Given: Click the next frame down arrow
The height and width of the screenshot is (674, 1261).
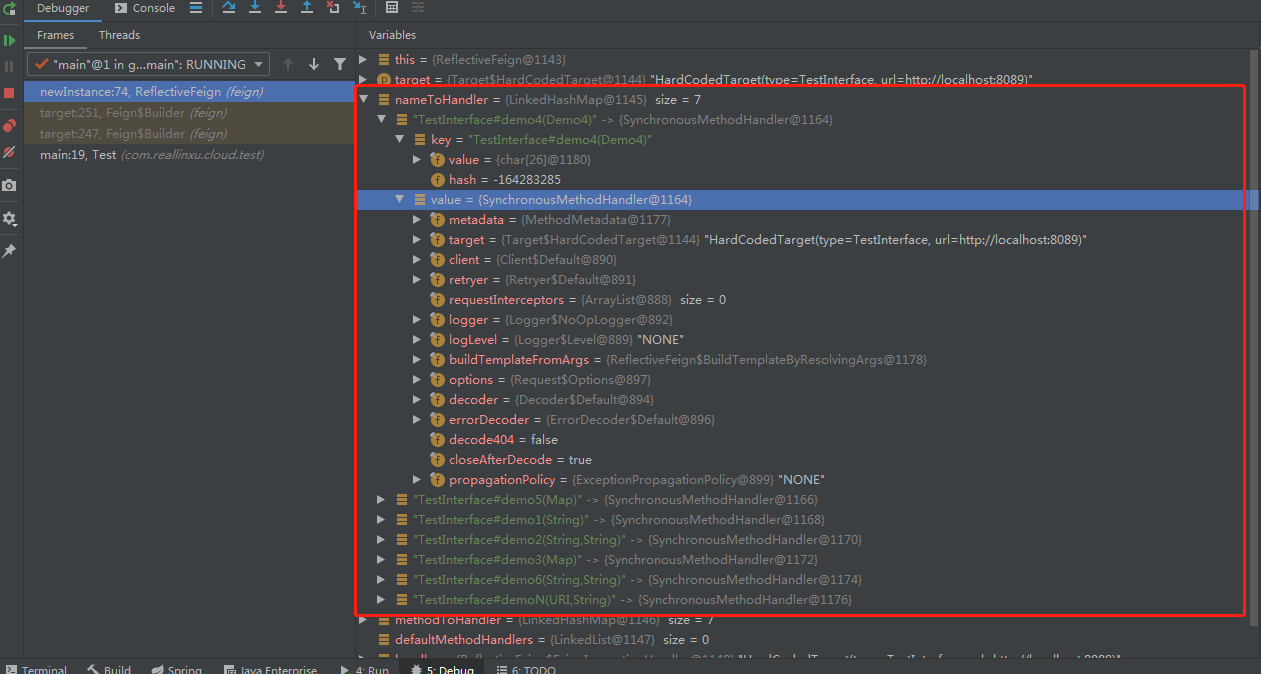Looking at the screenshot, I should (314, 64).
